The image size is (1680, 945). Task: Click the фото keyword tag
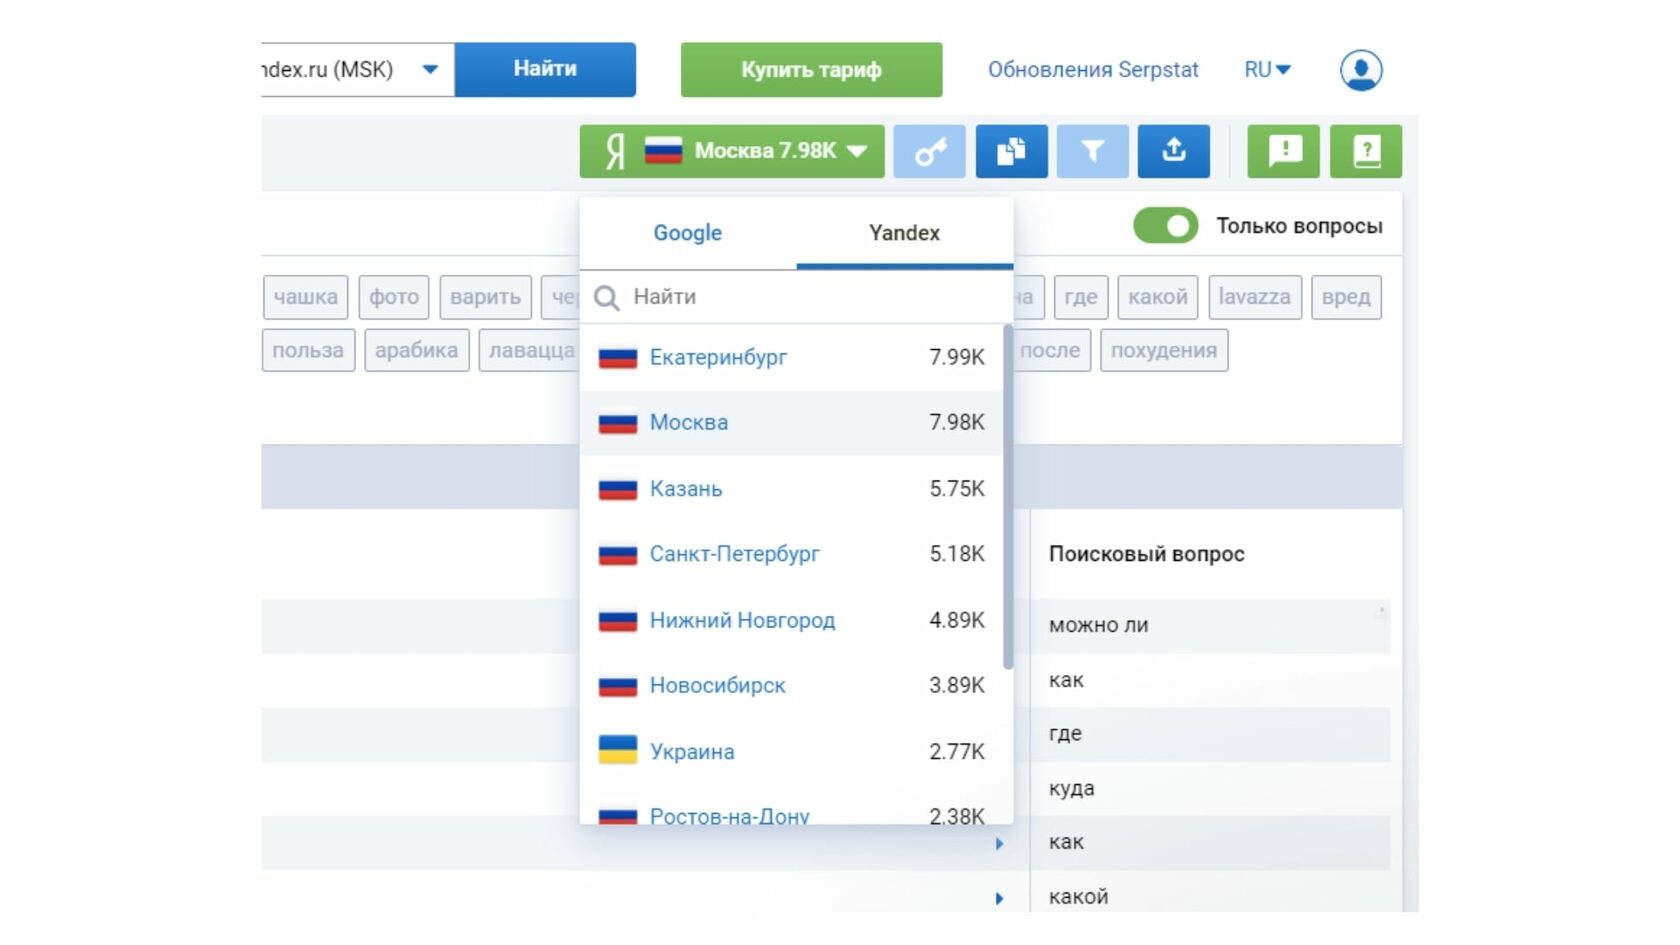point(394,297)
